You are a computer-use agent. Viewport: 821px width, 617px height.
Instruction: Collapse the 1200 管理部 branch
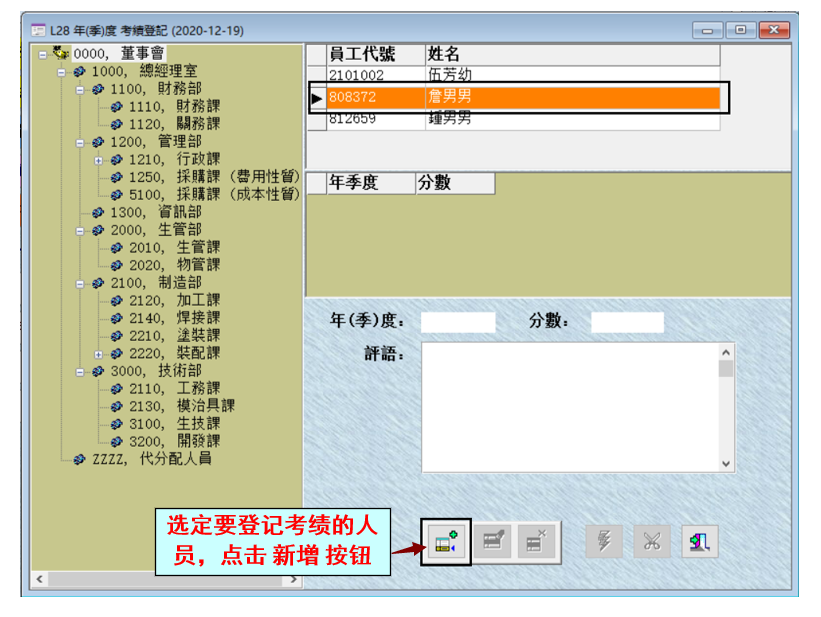(80, 143)
